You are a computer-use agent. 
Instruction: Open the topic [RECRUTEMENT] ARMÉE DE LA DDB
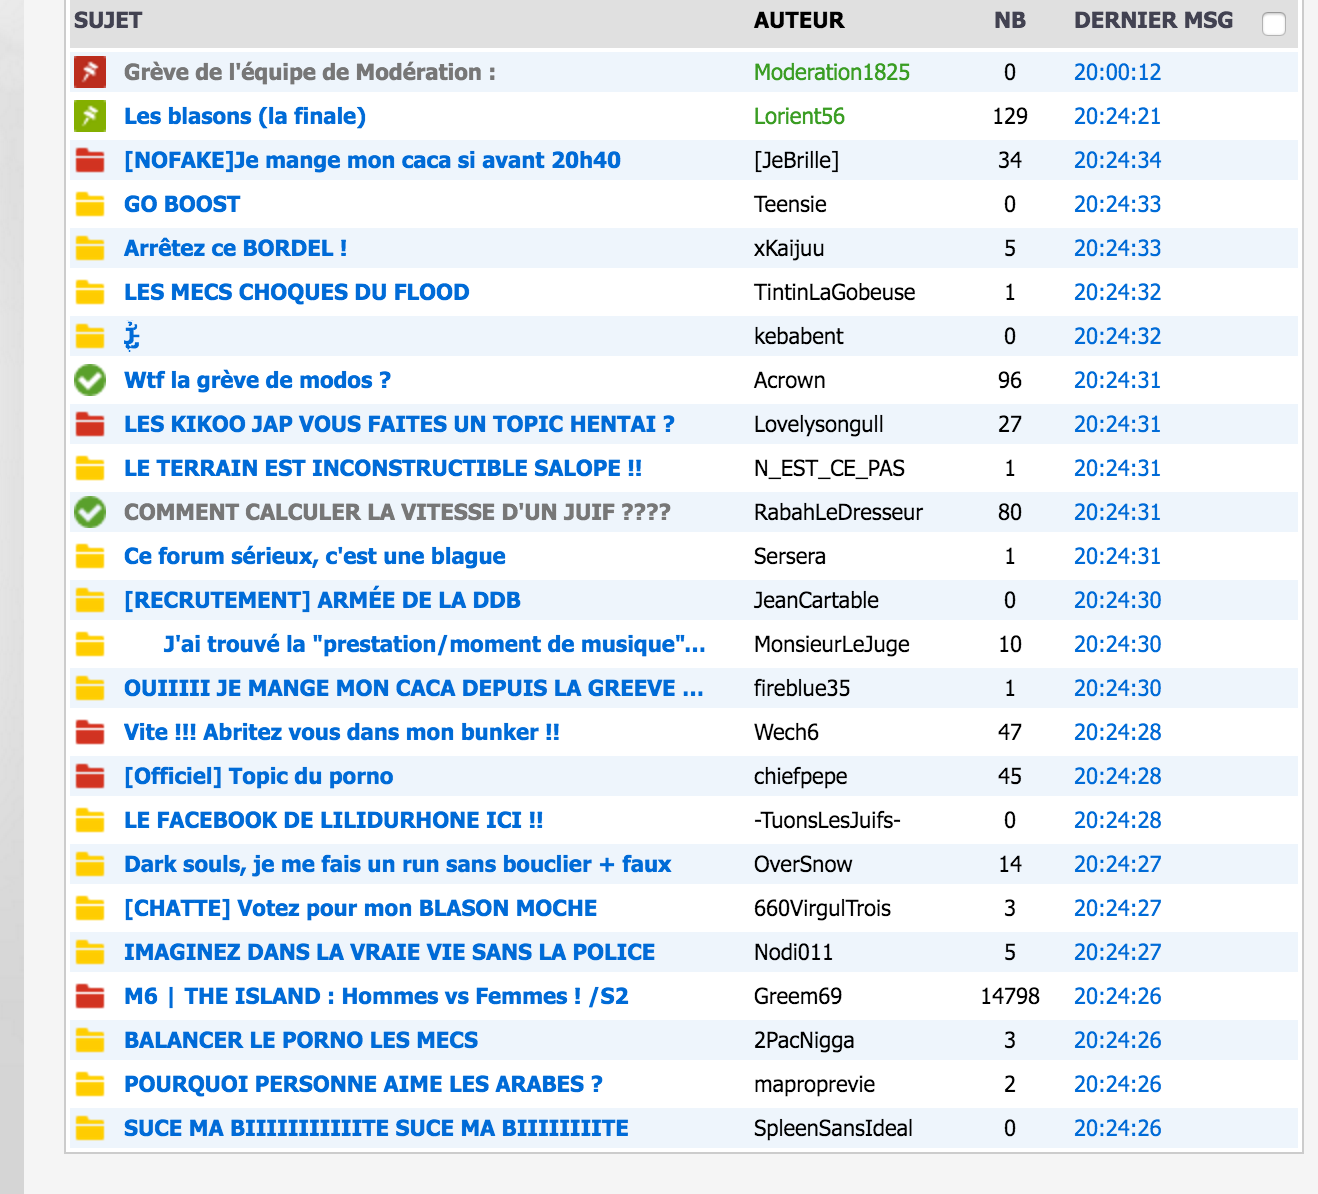(x=322, y=600)
